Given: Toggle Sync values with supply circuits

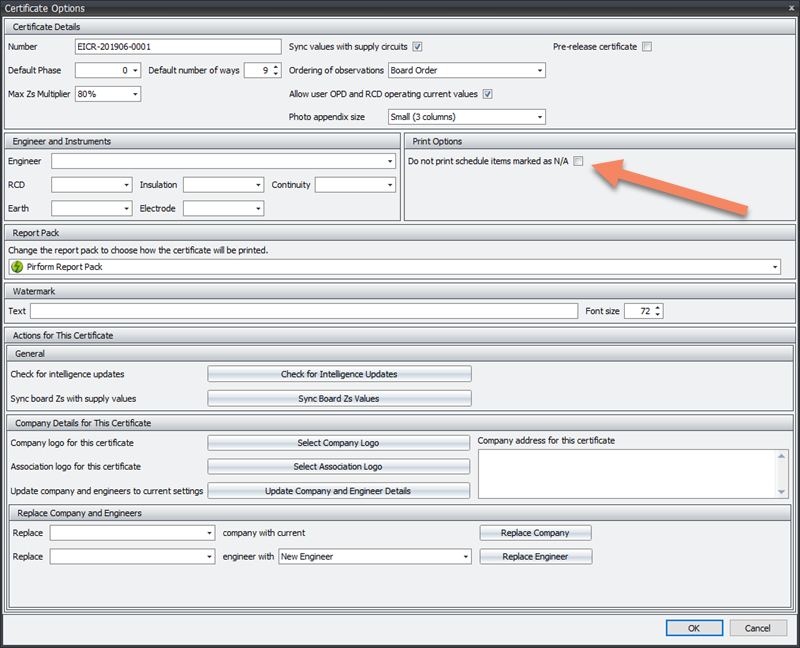Looking at the screenshot, I should [418, 47].
